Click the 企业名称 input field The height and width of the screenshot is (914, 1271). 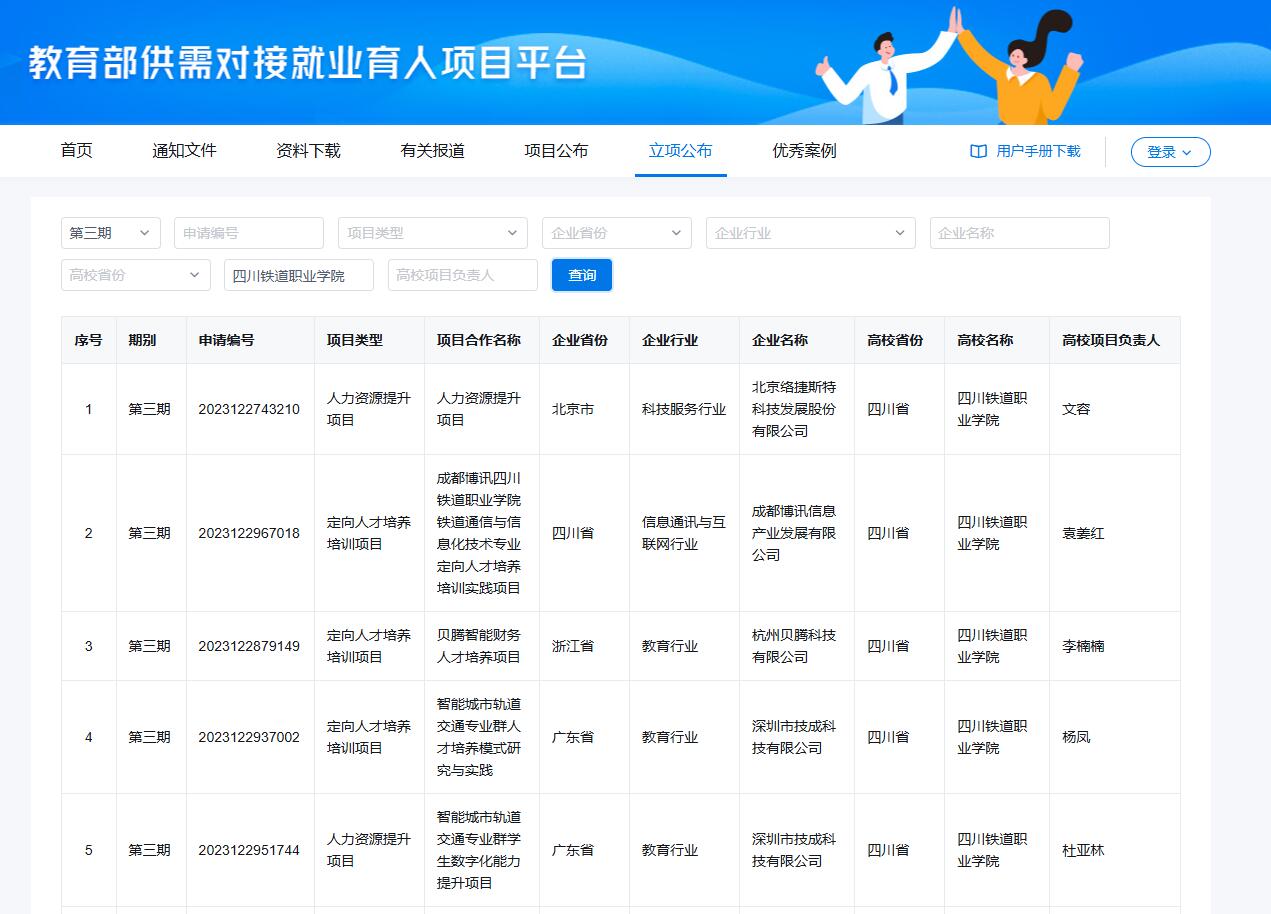tap(1019, 233)
